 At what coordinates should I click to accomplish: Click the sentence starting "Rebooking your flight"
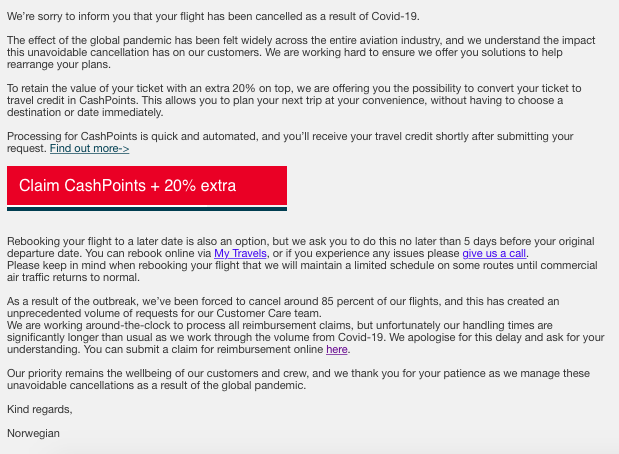(x=300, y=247)
